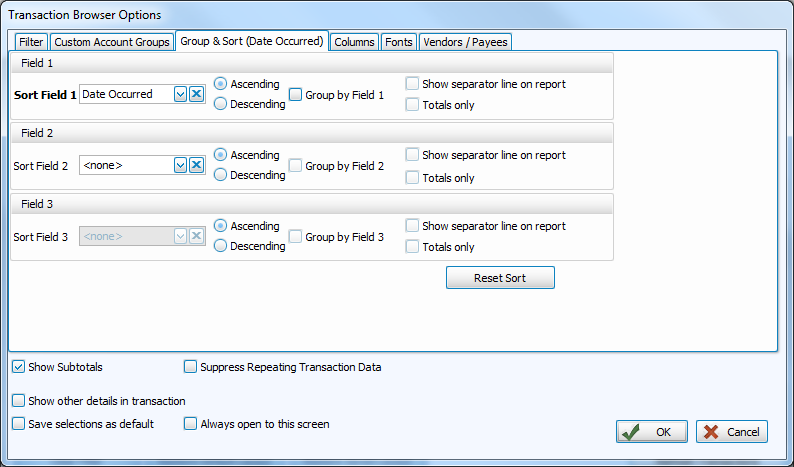Open the Fonts tab

pyautogui.click(x=398, y=42)
